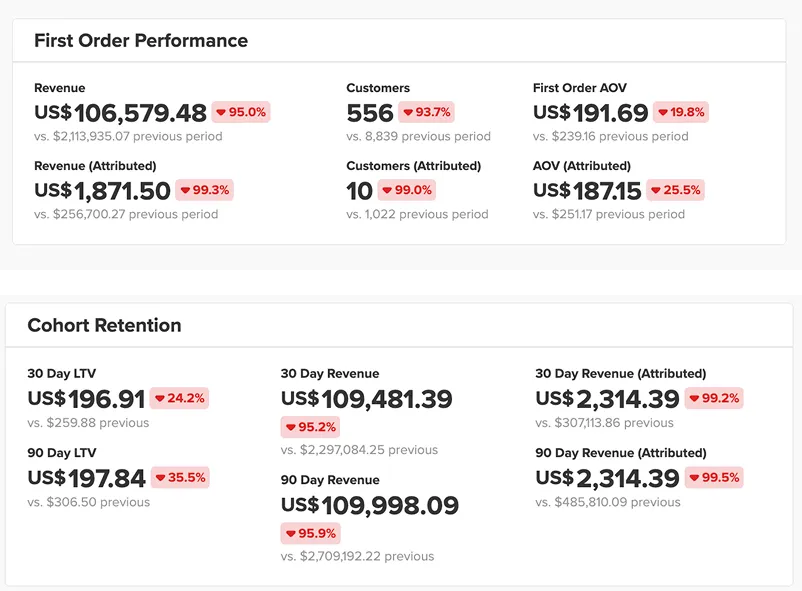Click the 99.2% badge for 30 Day Revenue (Attributed)
802x591 pixels.
(x=714, y=399)
